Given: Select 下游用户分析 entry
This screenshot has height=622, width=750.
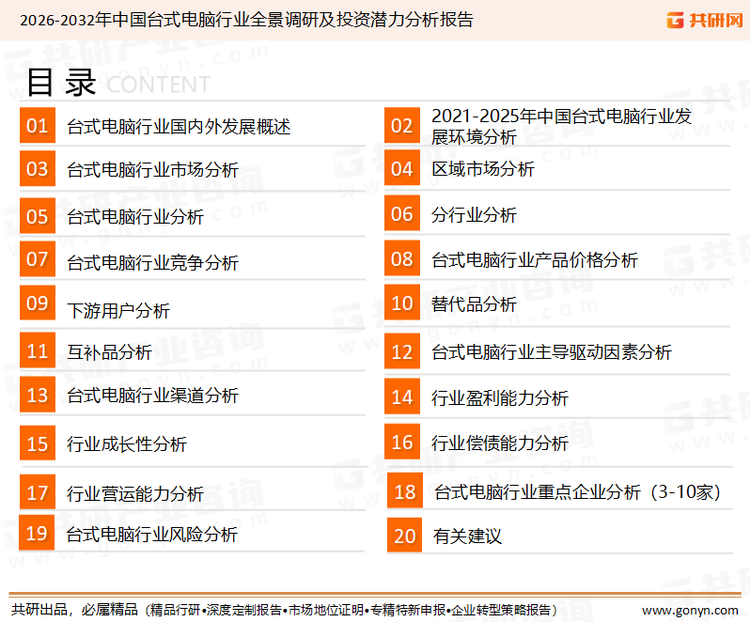Looking at the screenshot, I should tap(118, 310).
